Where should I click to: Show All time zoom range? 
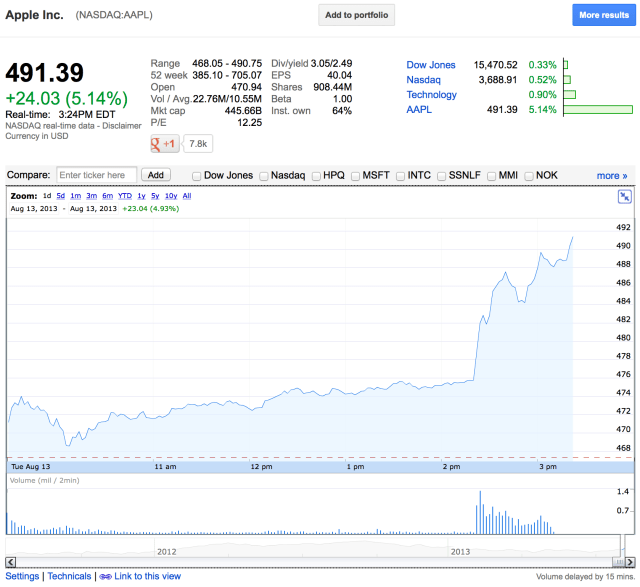tap(187, 196)
